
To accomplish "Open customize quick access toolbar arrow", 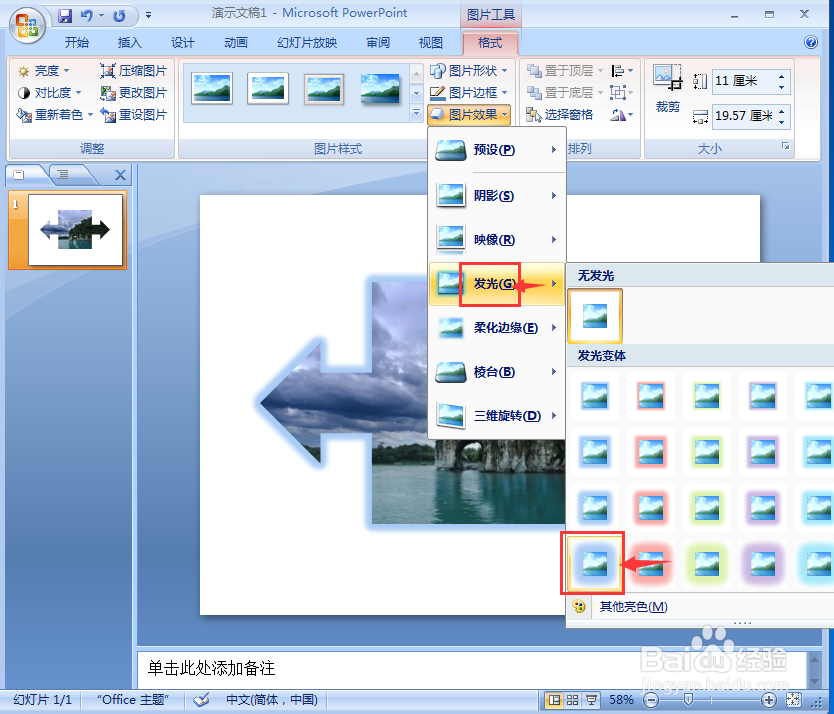I will tap(148, 15).
